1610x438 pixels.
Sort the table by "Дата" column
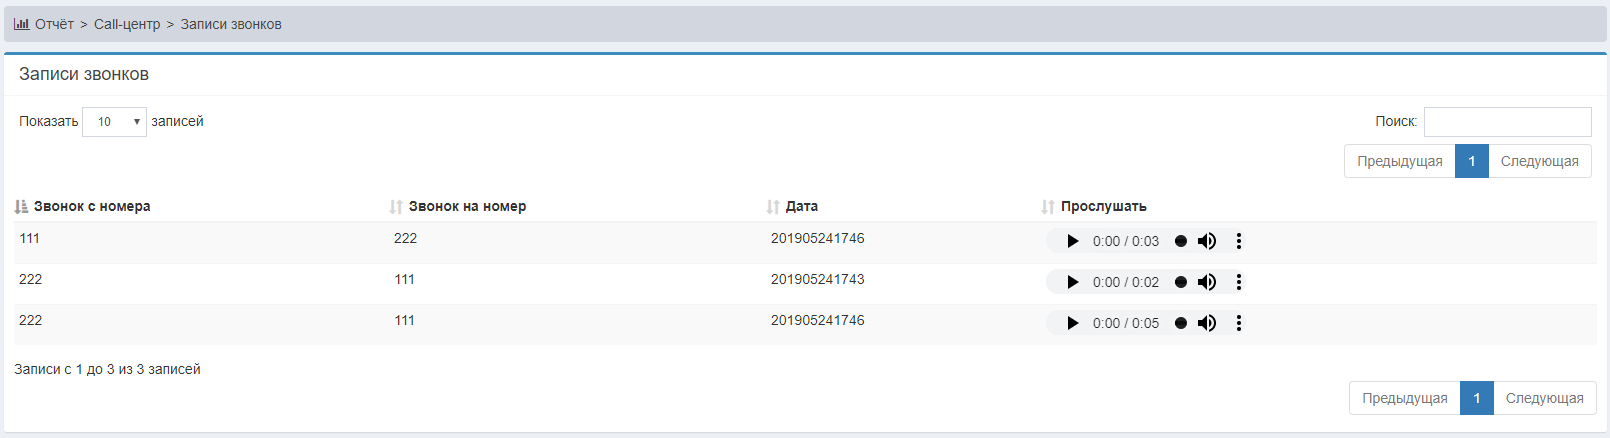801,206
